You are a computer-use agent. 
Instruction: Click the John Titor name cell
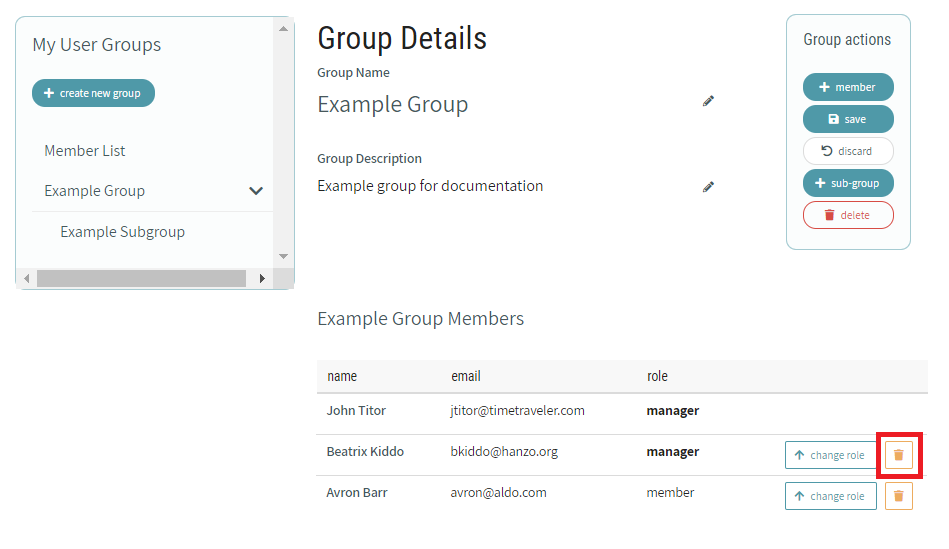coord(356,410)
